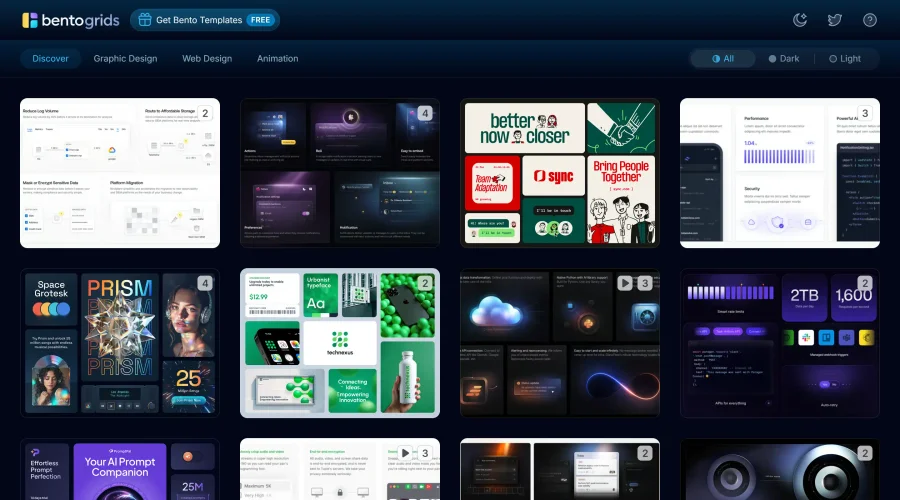Toggle dark mode moon icon
Screen dimensions: 900x500
(800, 20)
